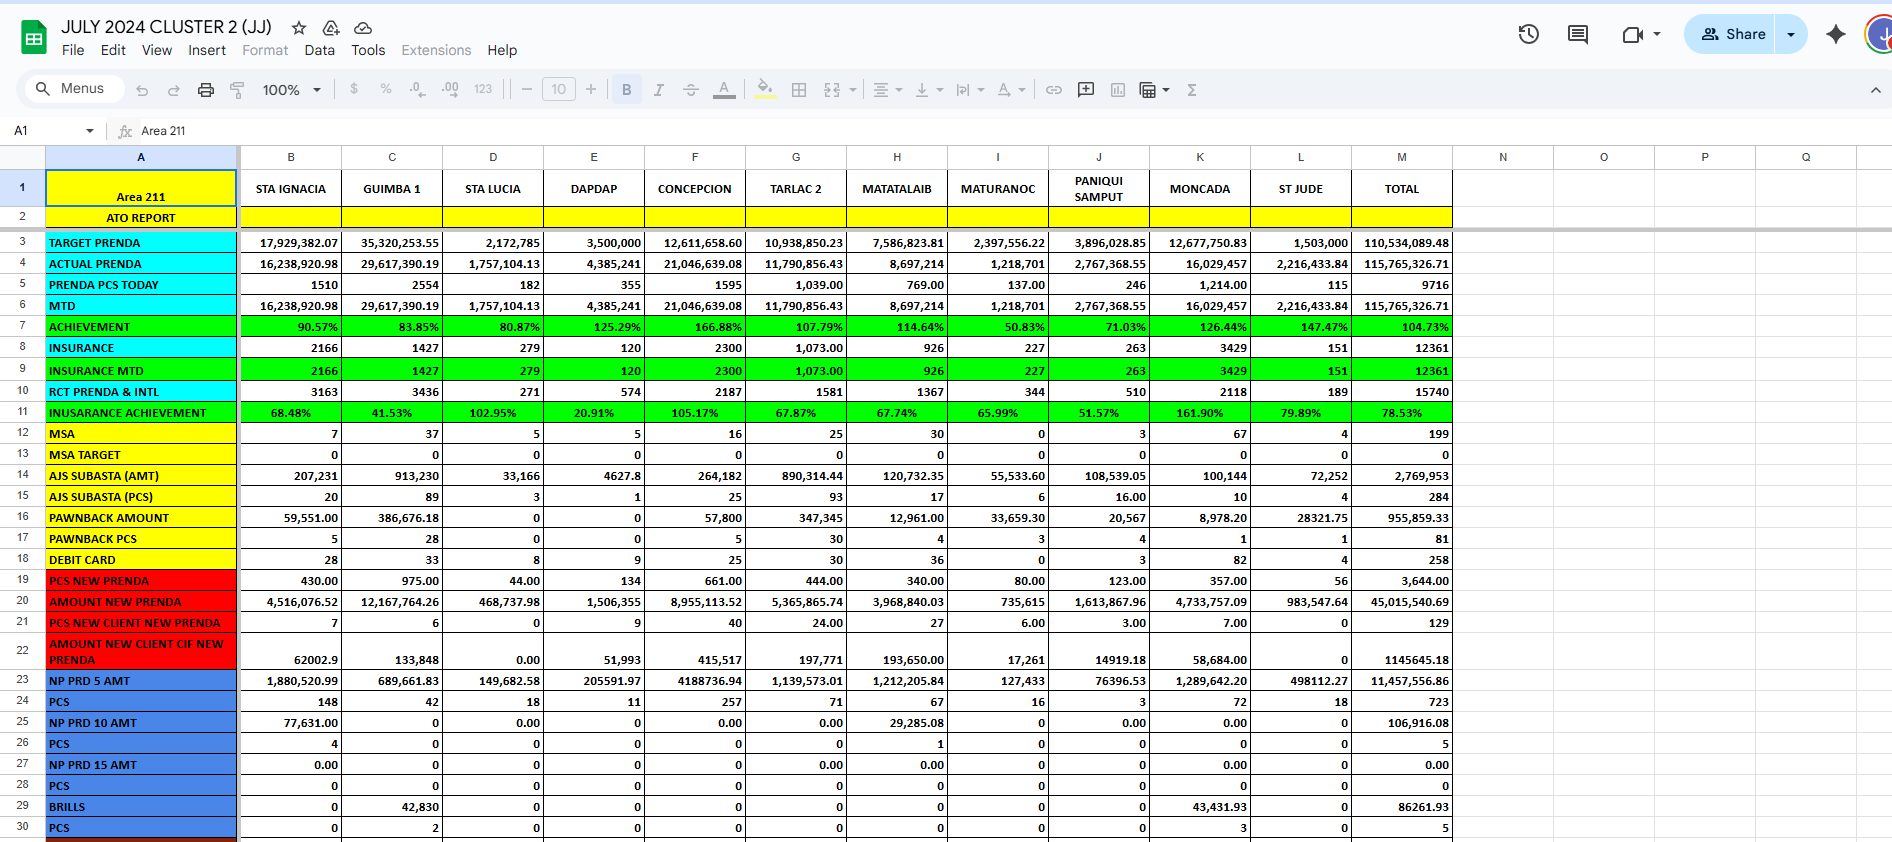Viewport: 1892px width, 842px height.
Task: Click the Share button
Action: point(1733,34)
